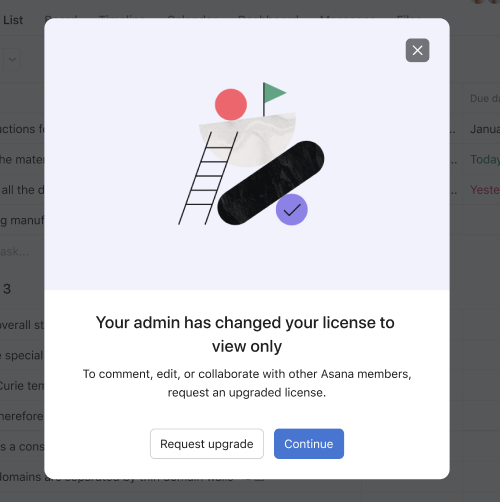Screen dimensions: 500x502
Task: Click the red circle in the illustration
Action: 231,104
